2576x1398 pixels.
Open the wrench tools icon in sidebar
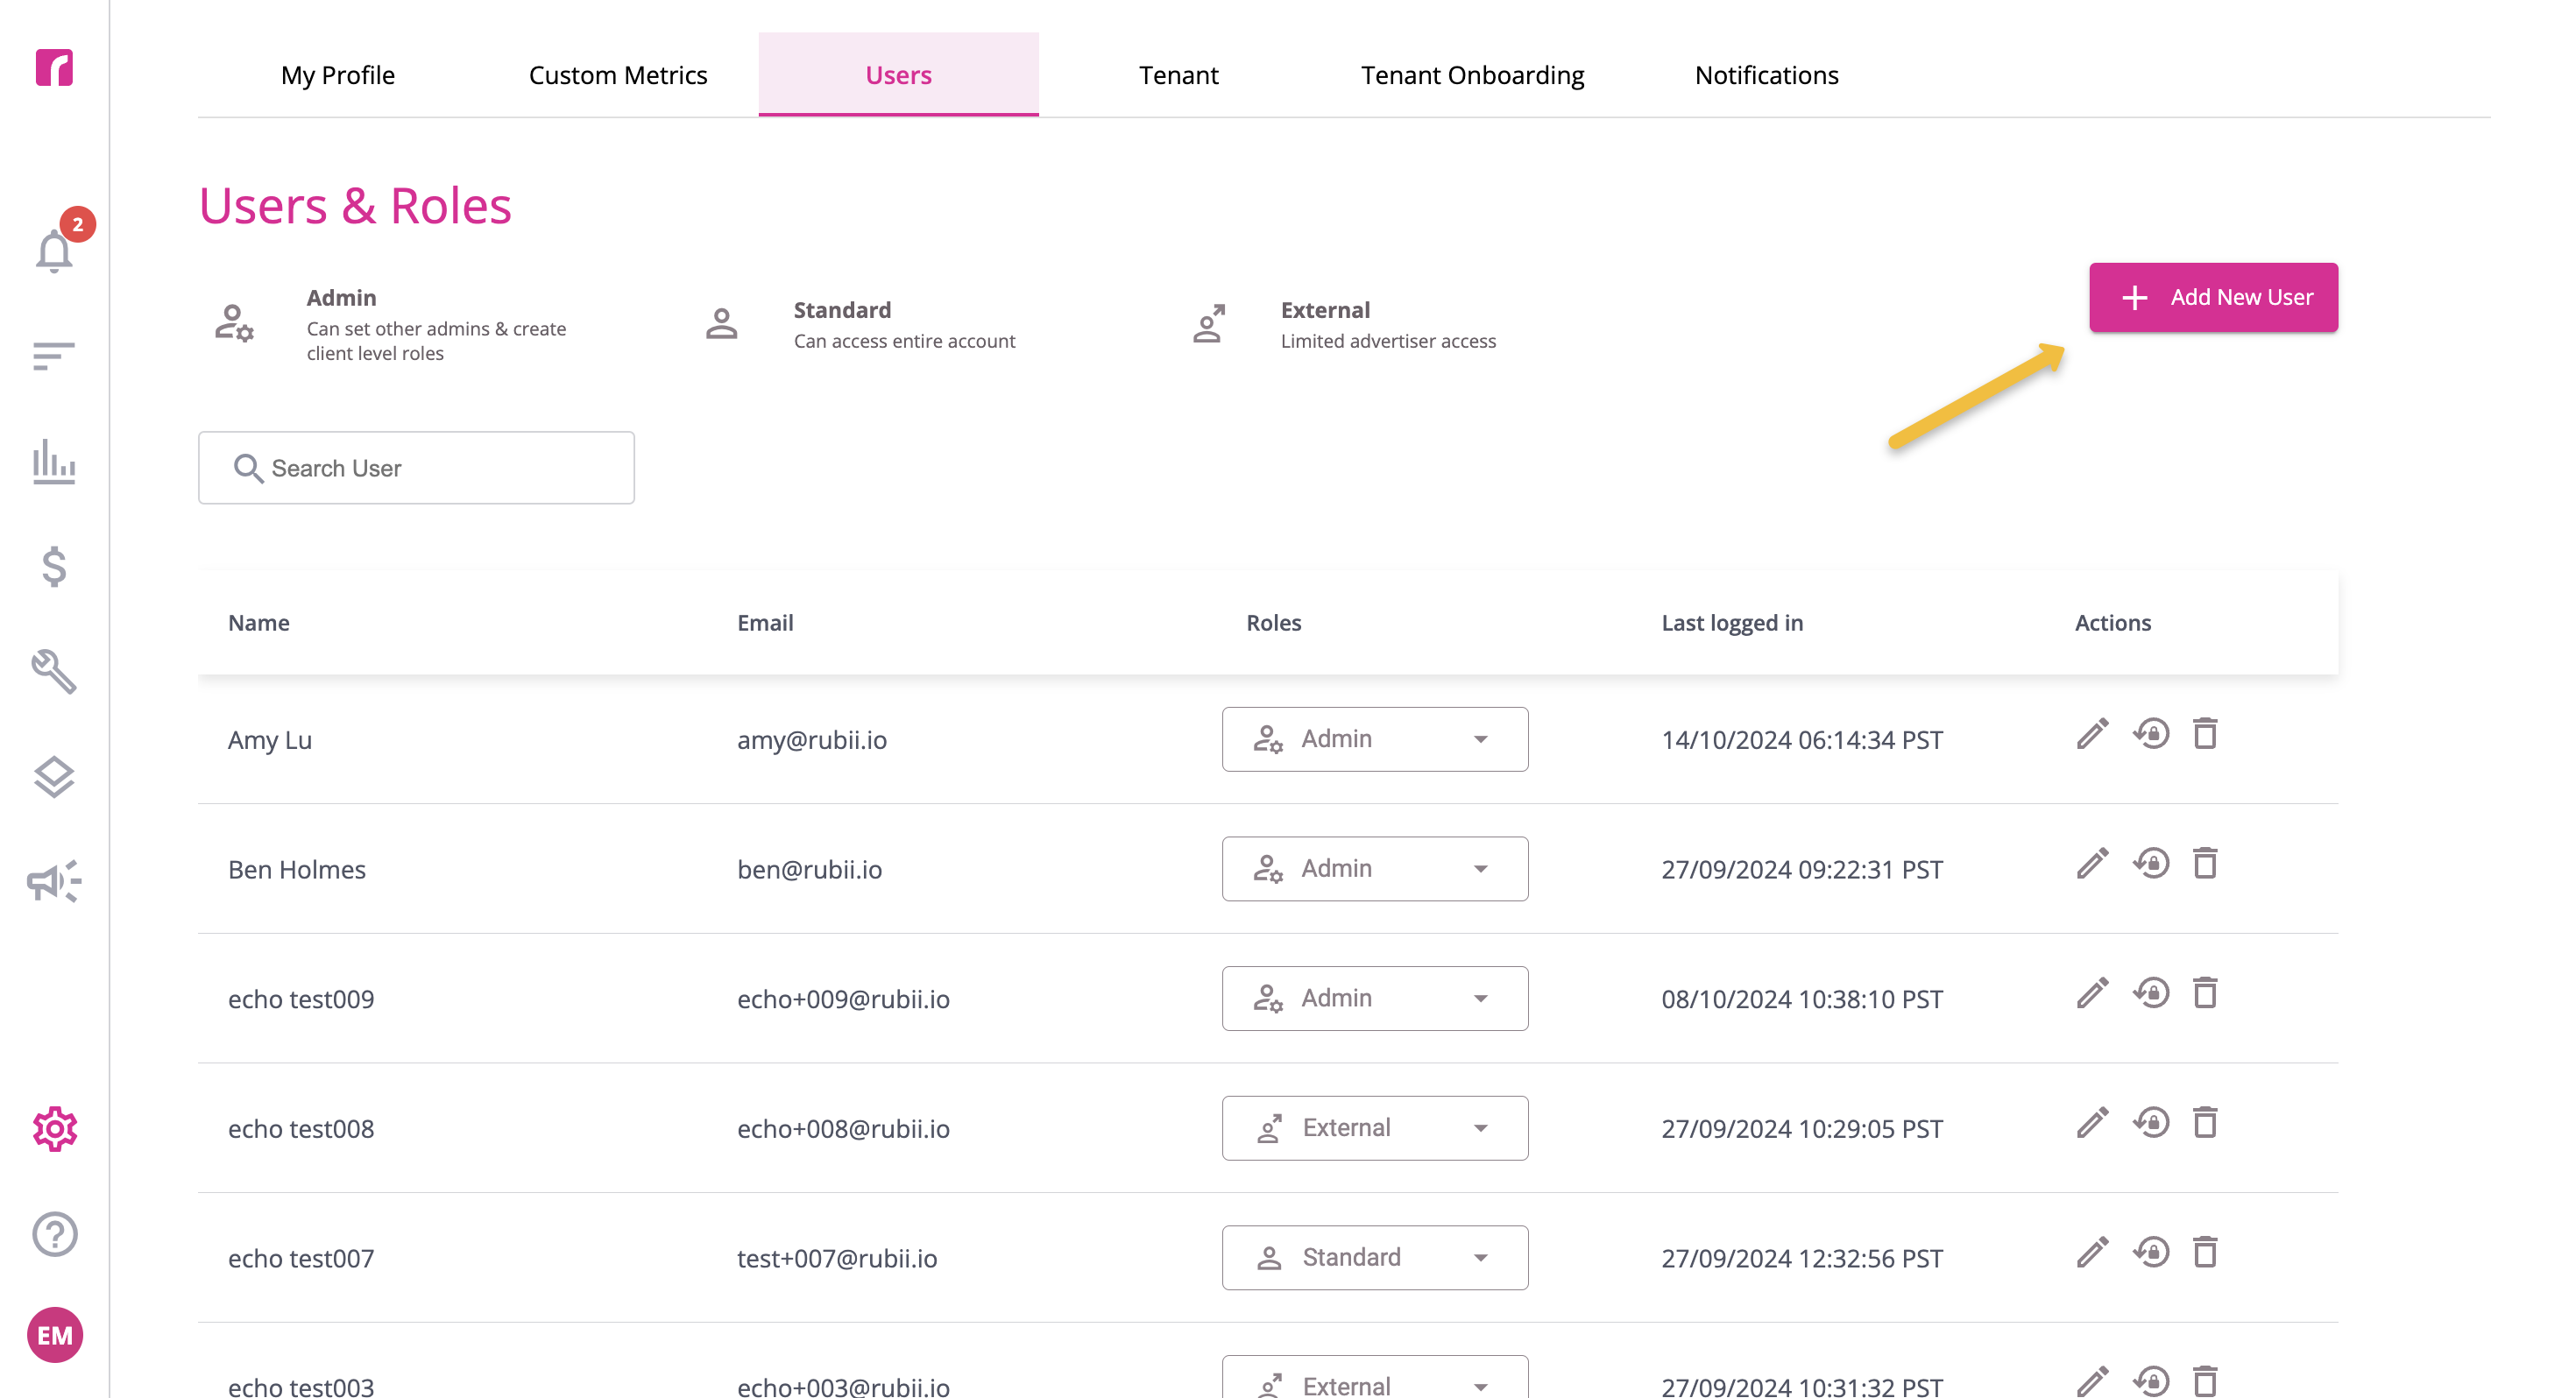[x=54, y=671]
